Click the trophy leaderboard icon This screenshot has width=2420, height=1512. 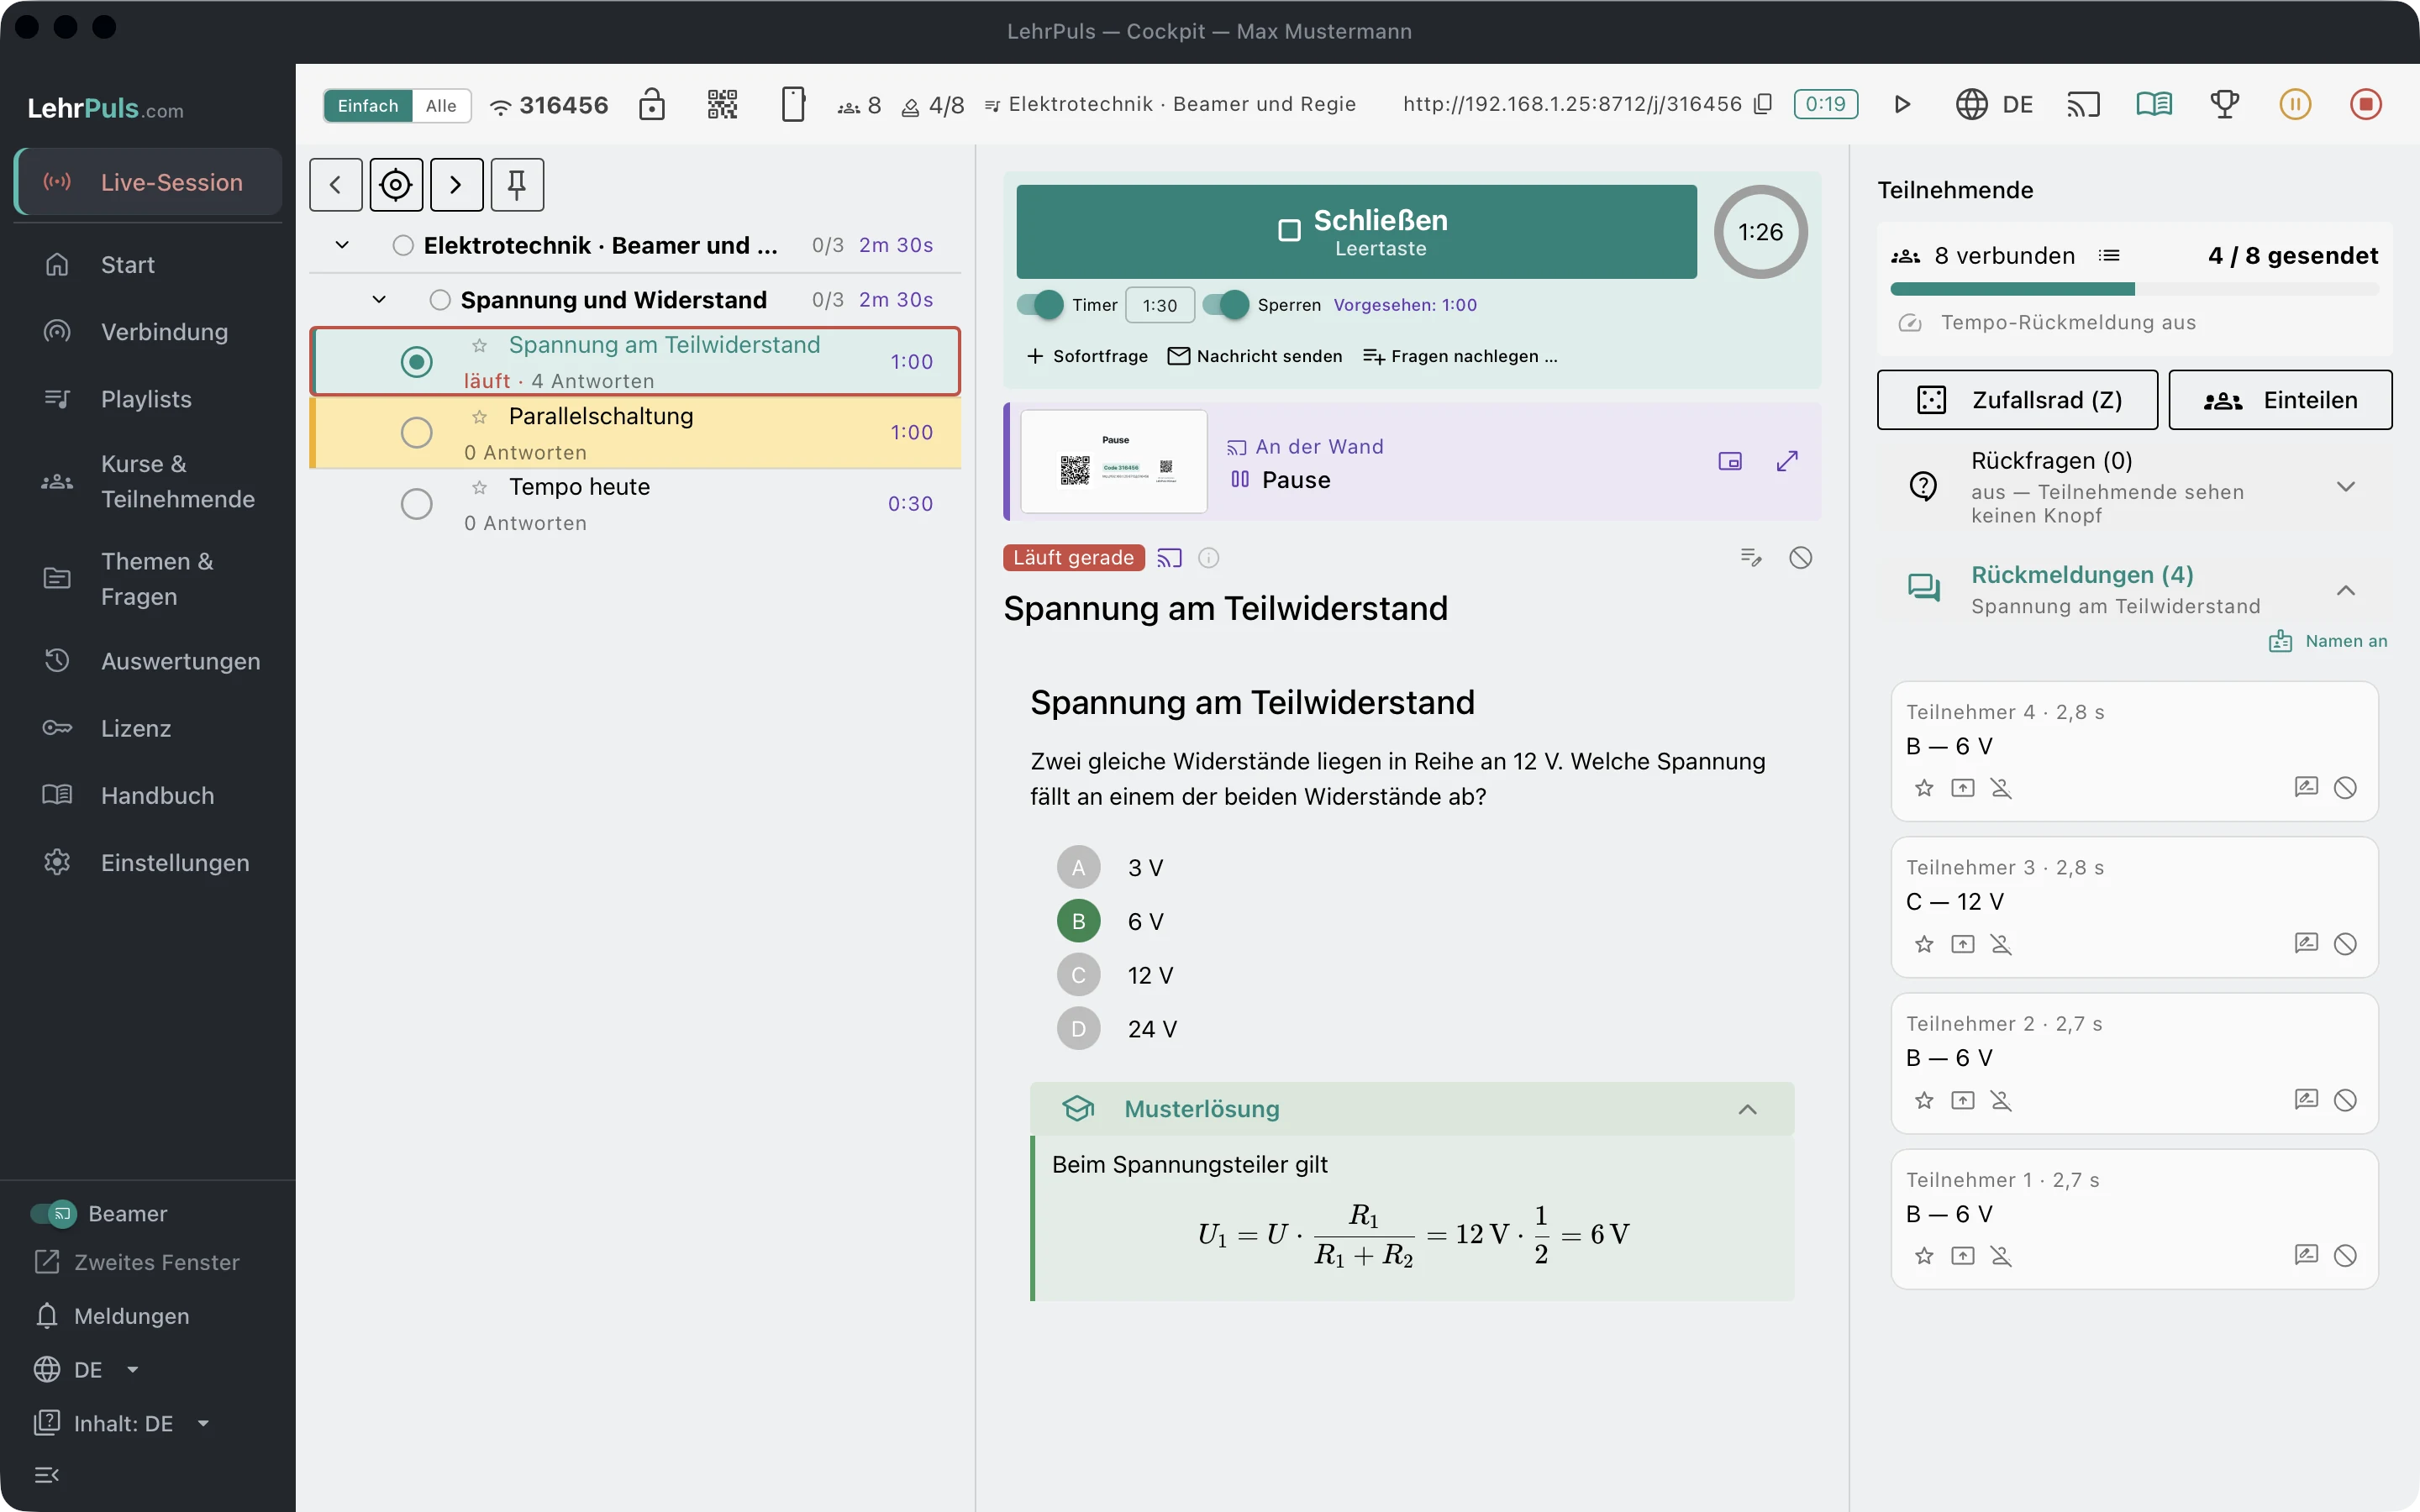[2225, 104]
